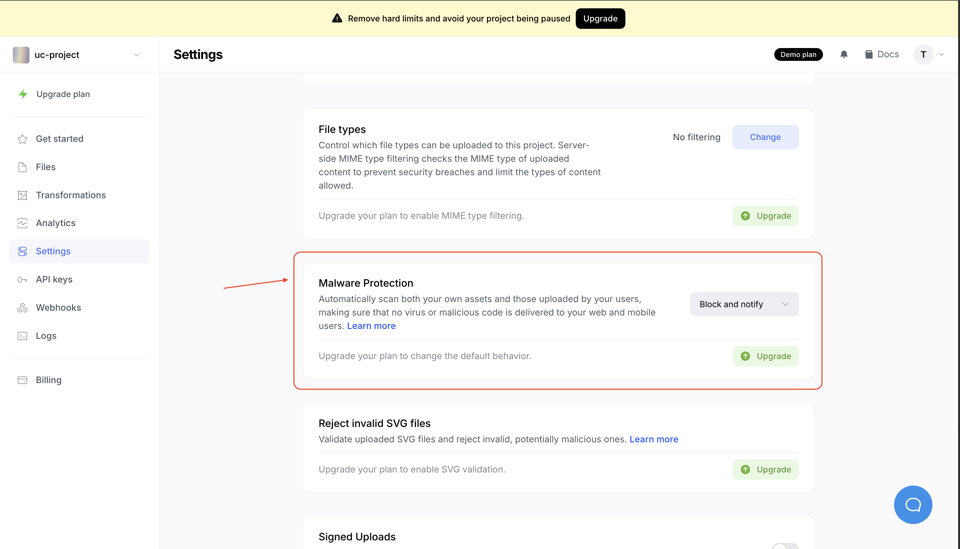The image size is (960, 549).
Task: Click the Transformations sidebar icon
Action: [23, 195]
